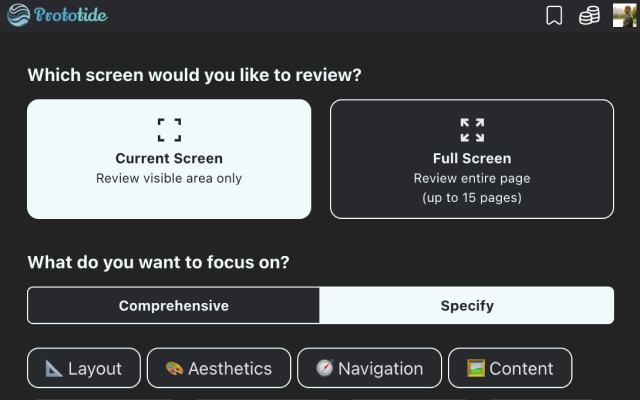Click the corner-brackets icon above Current Screen
The image size is (640, 400).
[169, 130]
